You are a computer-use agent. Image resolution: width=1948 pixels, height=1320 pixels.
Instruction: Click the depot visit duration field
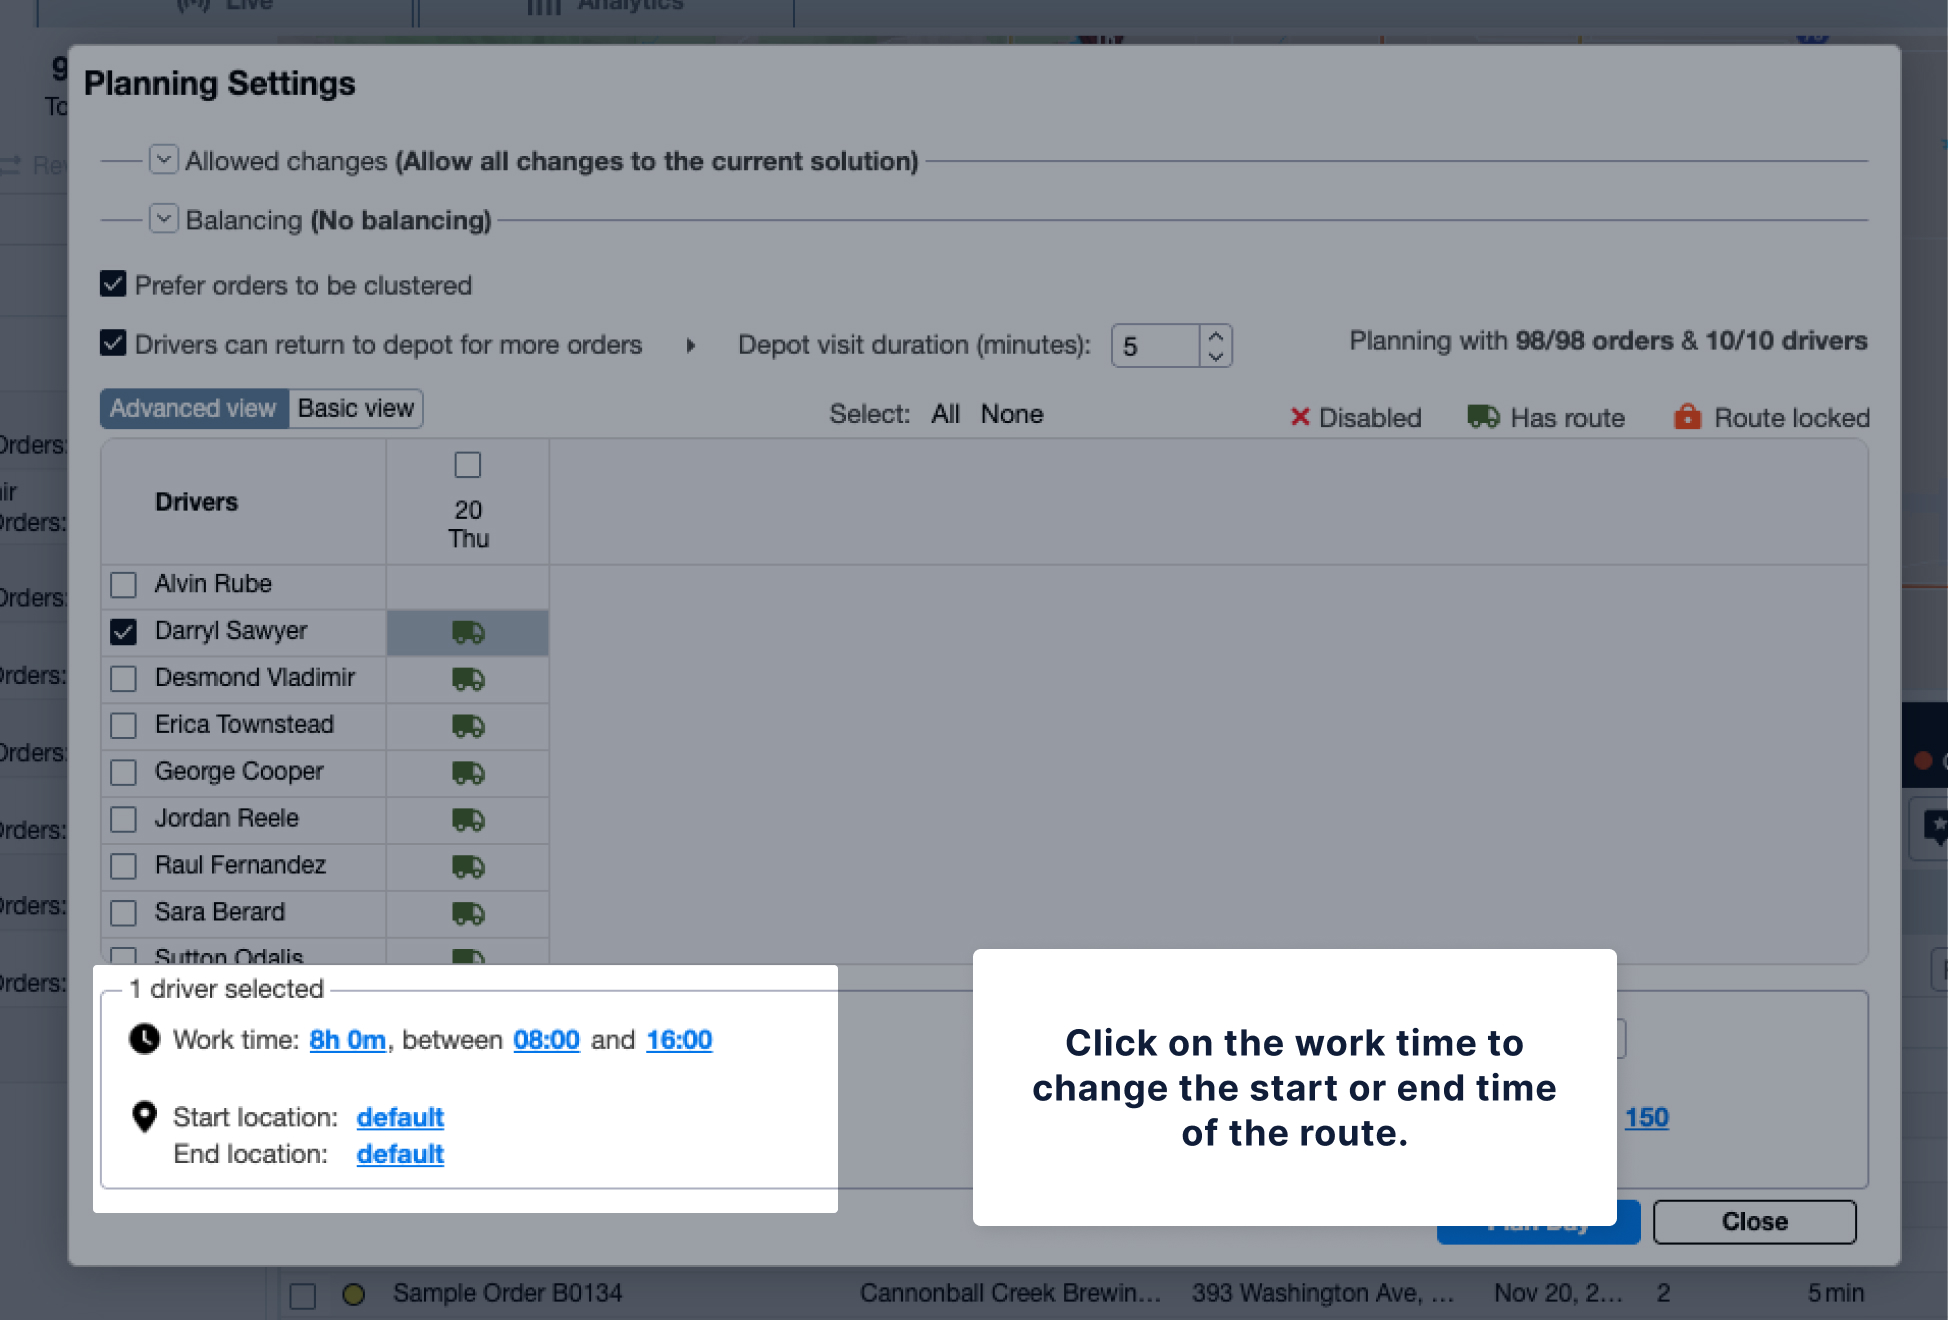pos(1156,347)
